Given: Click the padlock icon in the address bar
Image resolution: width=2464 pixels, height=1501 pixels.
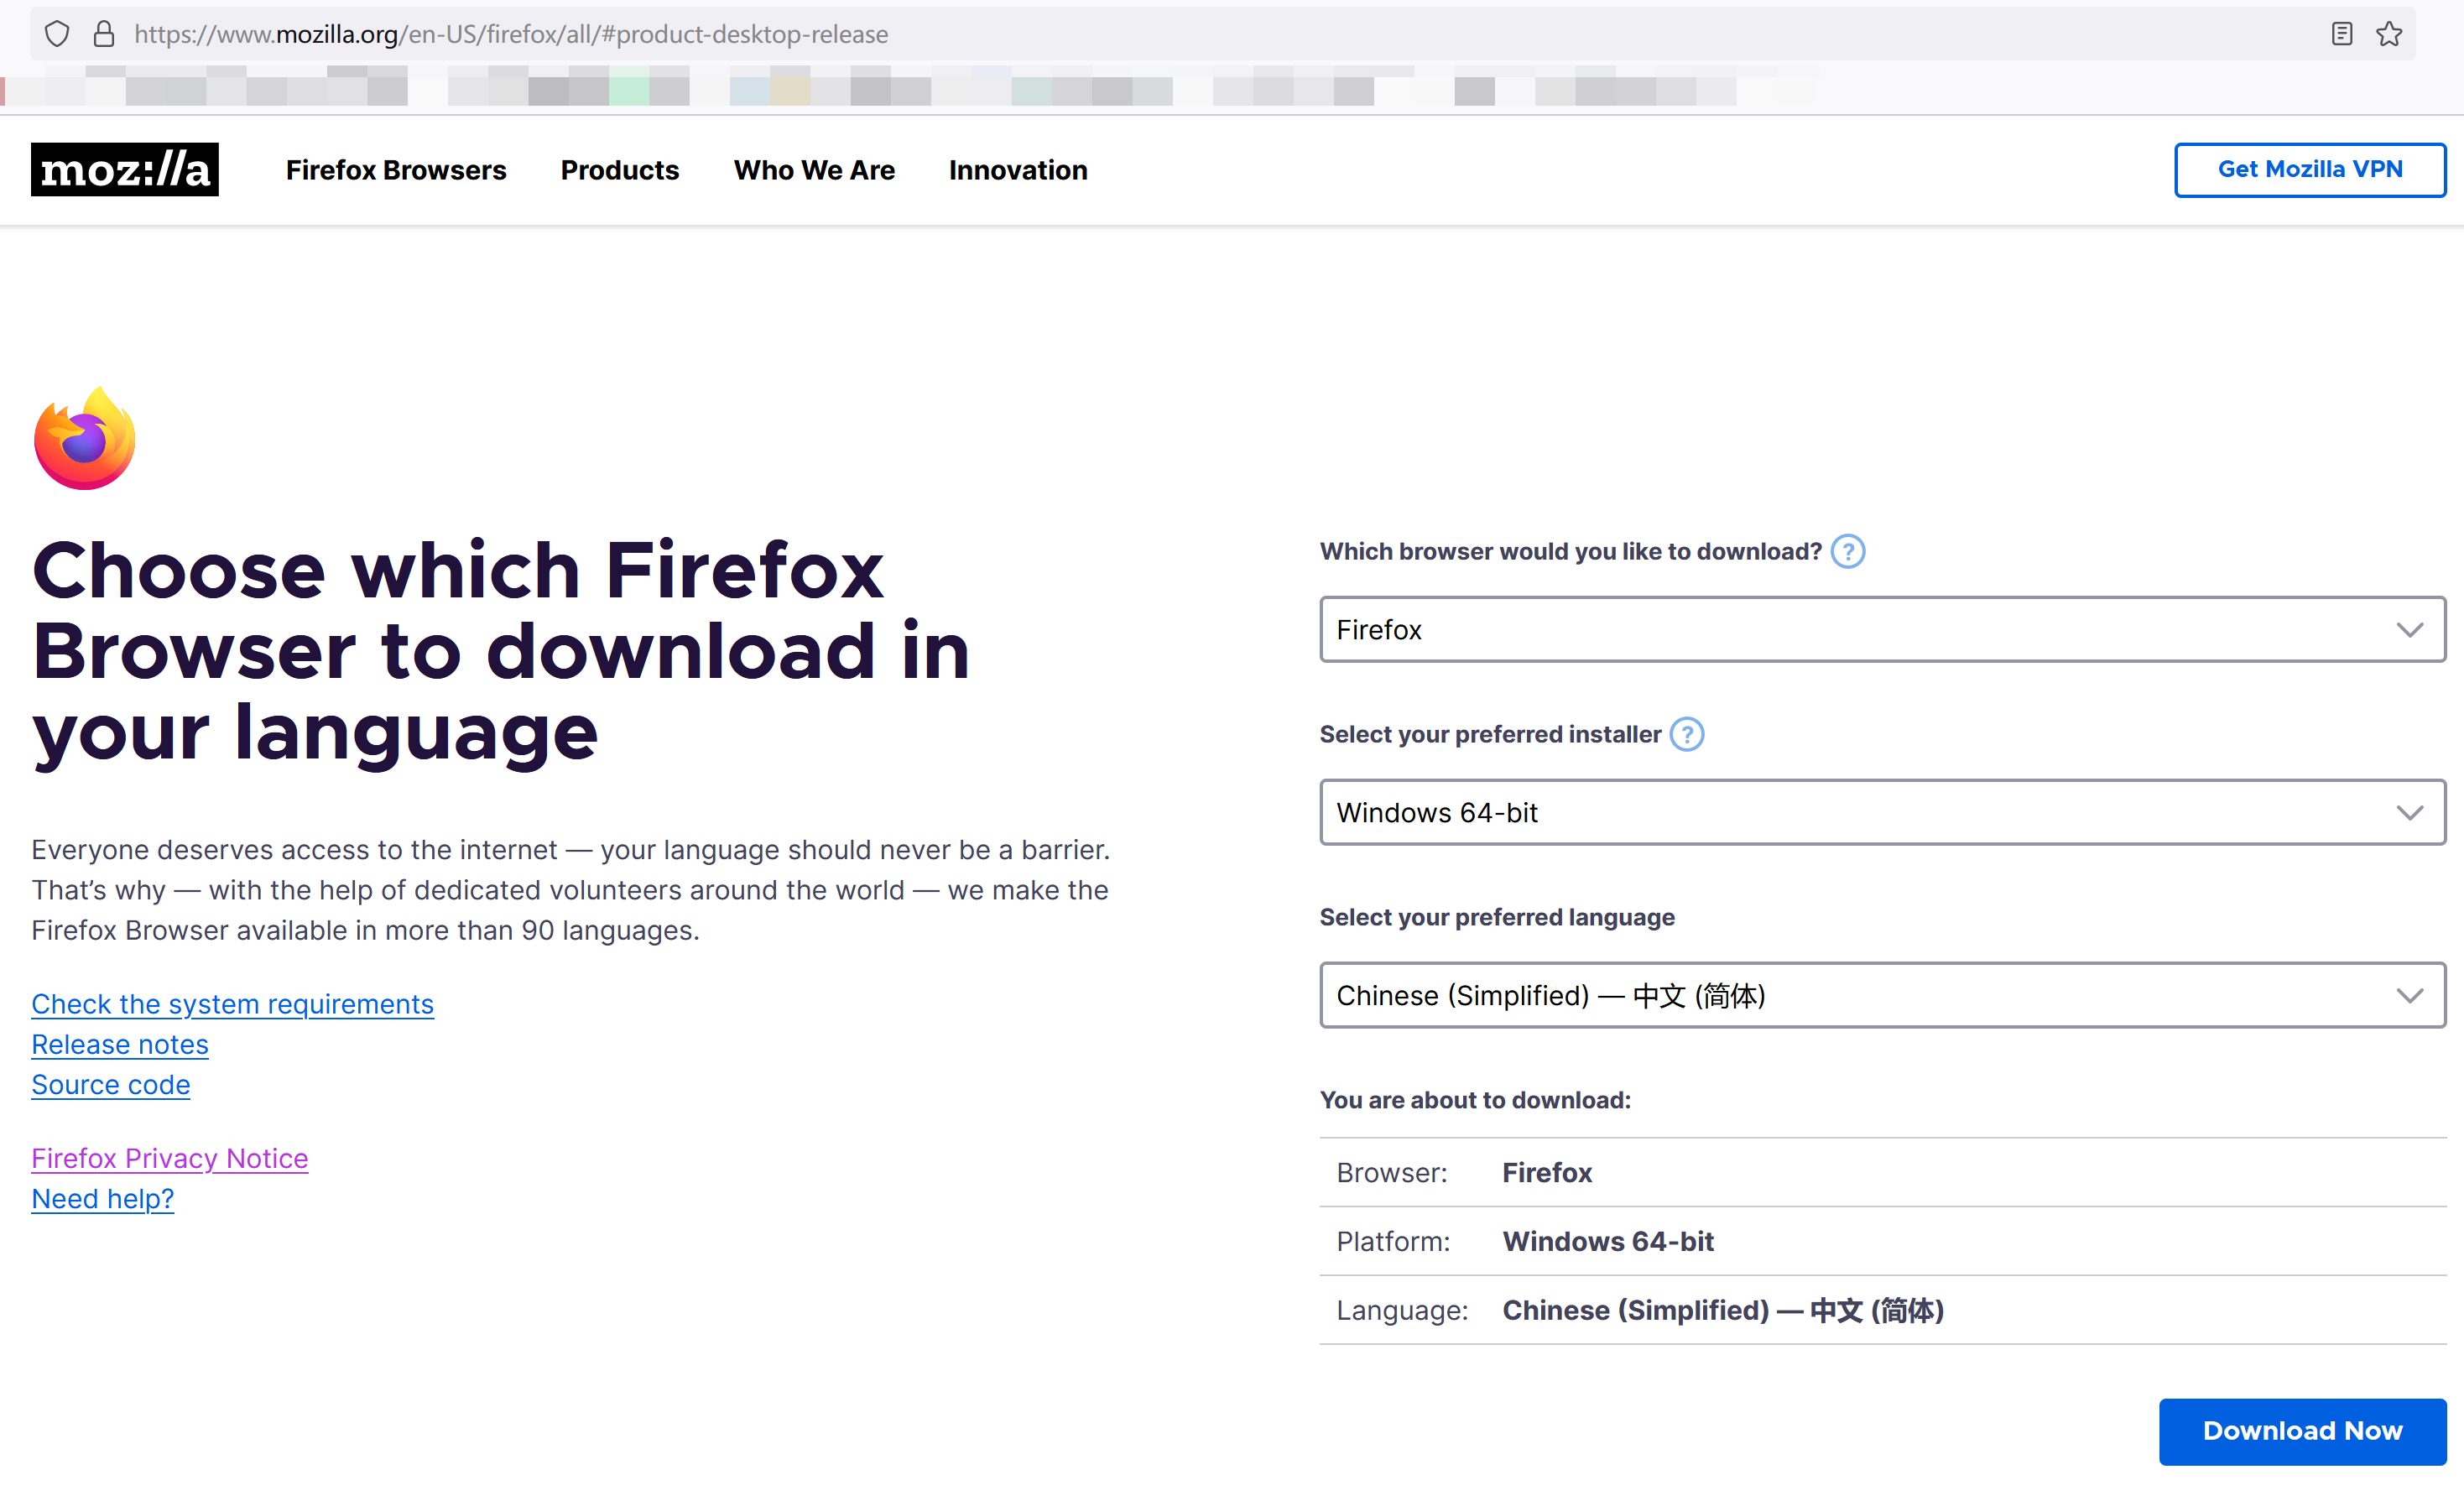Looking at the screenshot, I should point(103,33).
